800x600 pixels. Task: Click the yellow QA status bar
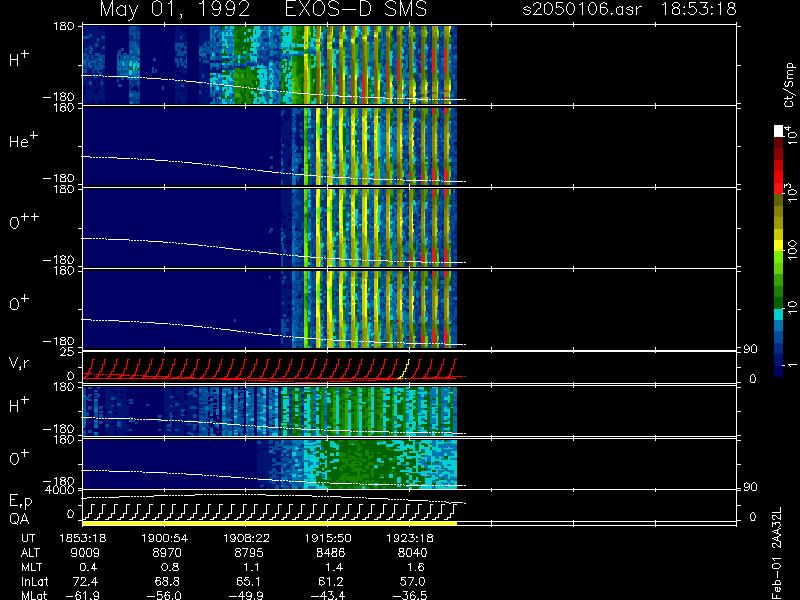(269, 523)
